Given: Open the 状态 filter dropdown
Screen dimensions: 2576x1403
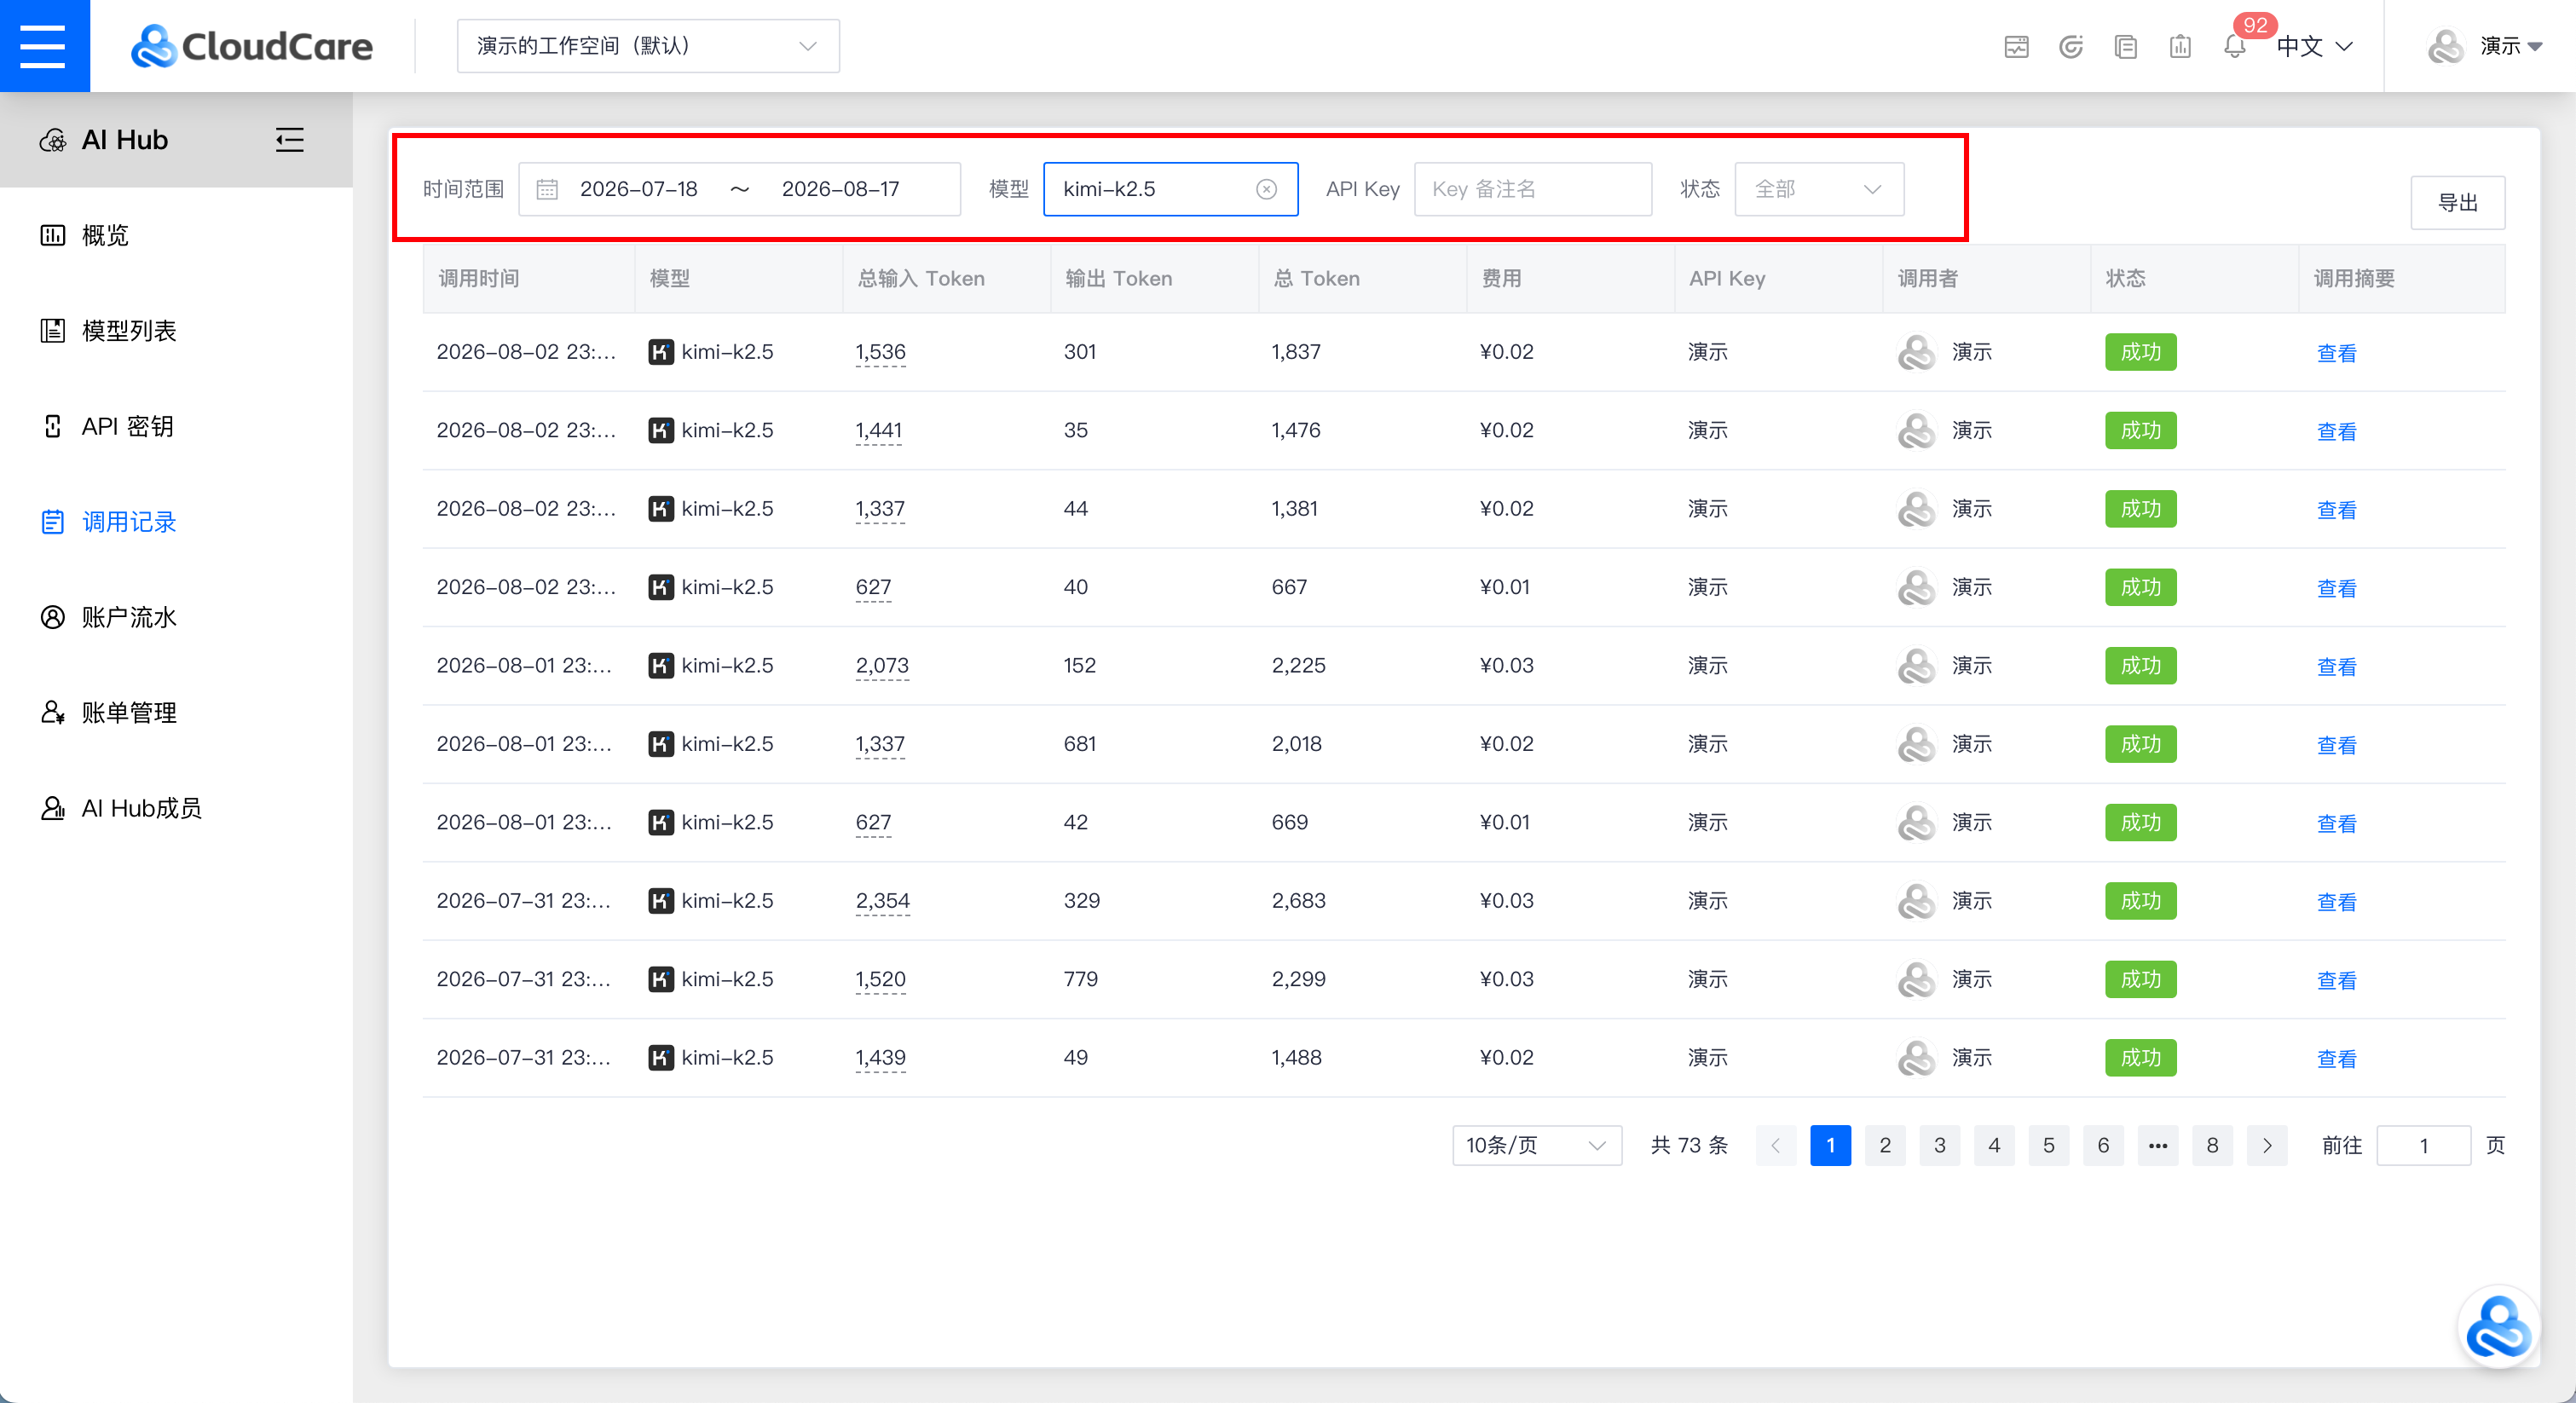Looking at the screenshot, I should (x=1818, y=189).
